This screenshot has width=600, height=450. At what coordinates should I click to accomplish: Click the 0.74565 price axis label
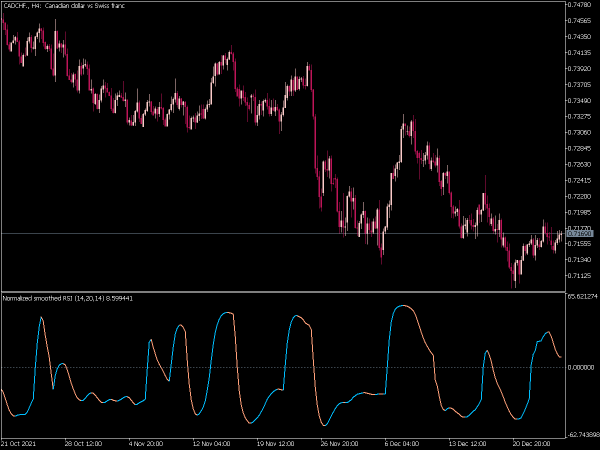coord(580,21)
